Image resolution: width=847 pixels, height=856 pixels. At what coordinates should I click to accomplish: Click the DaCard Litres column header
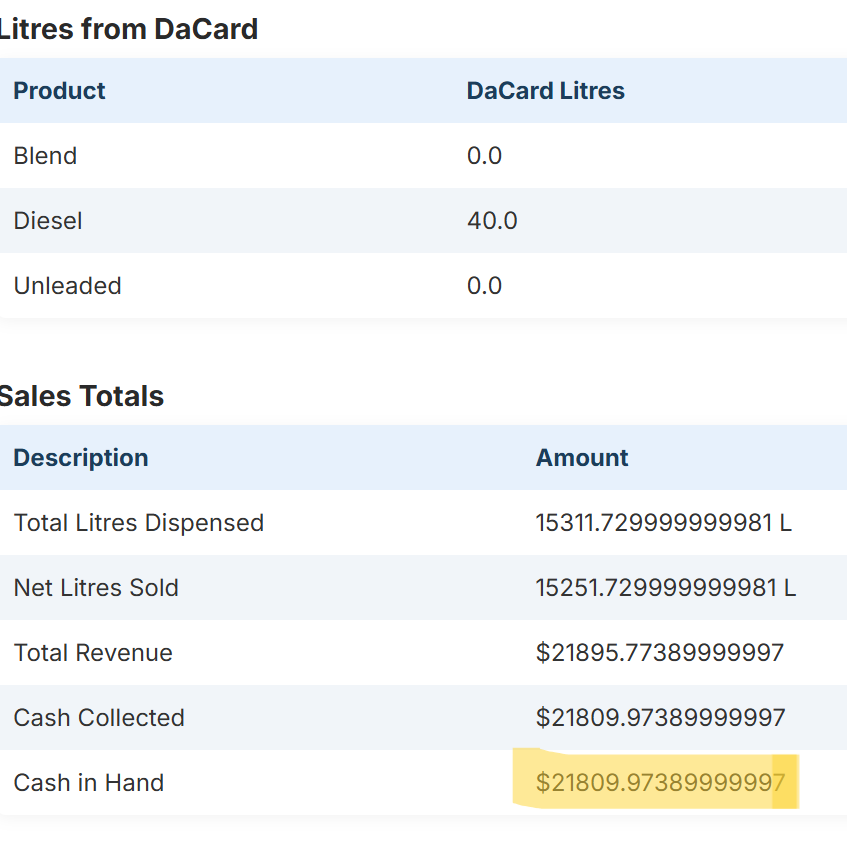(x=545, y=91)
